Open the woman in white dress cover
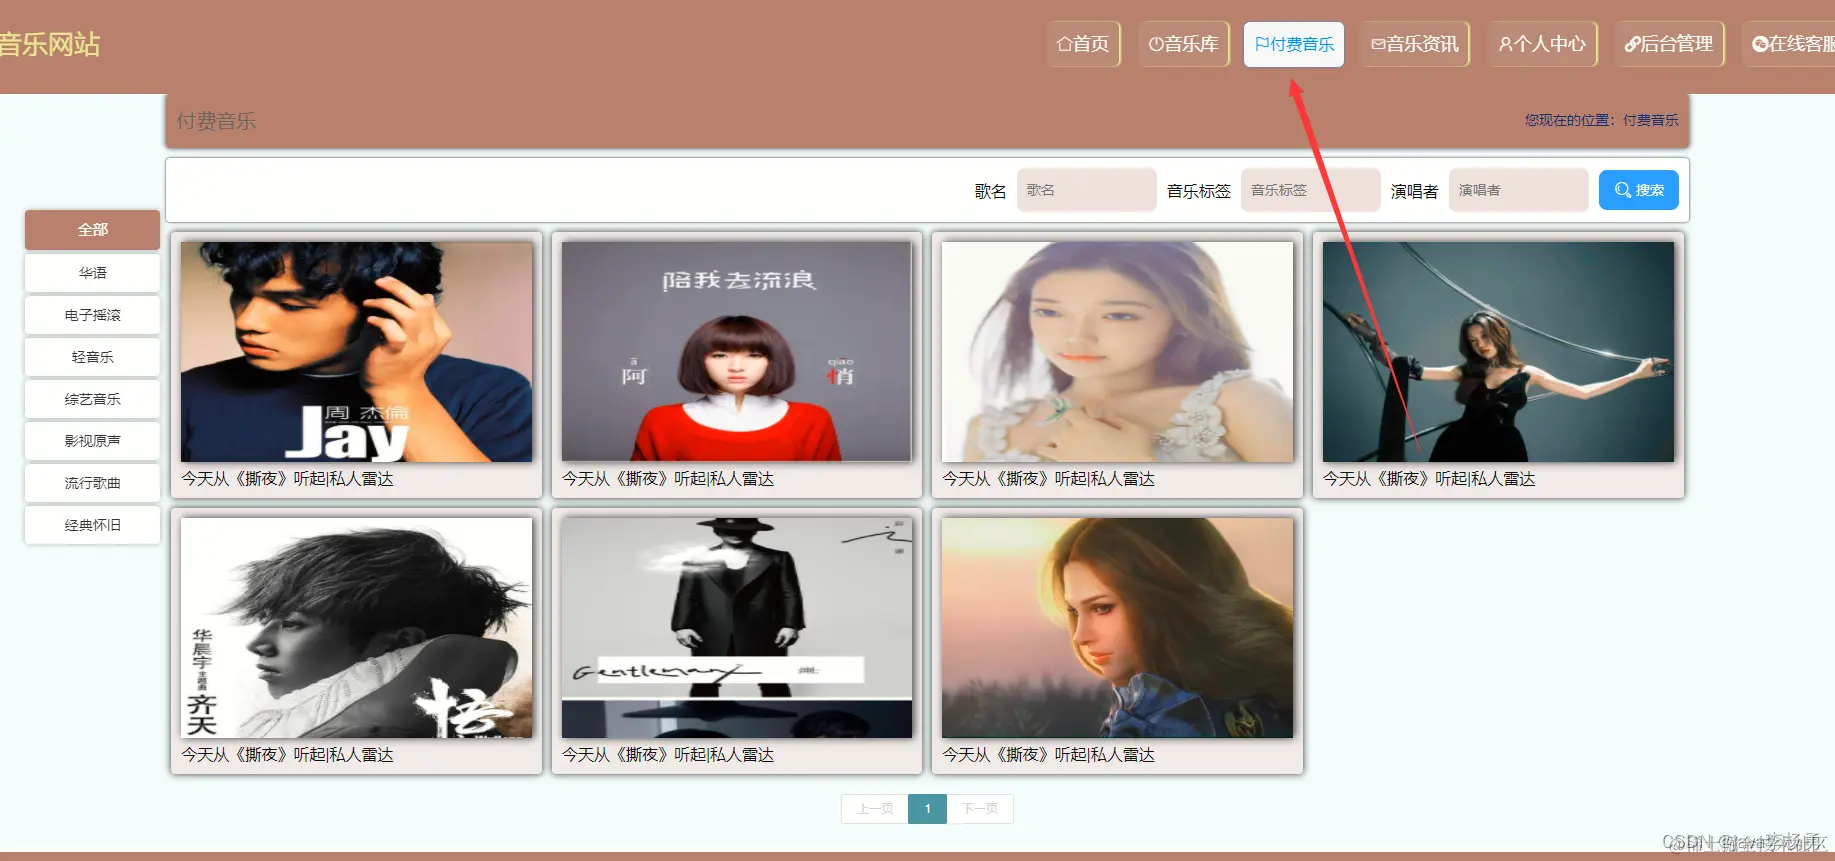1835x861 pixels. coord(1117,352)
